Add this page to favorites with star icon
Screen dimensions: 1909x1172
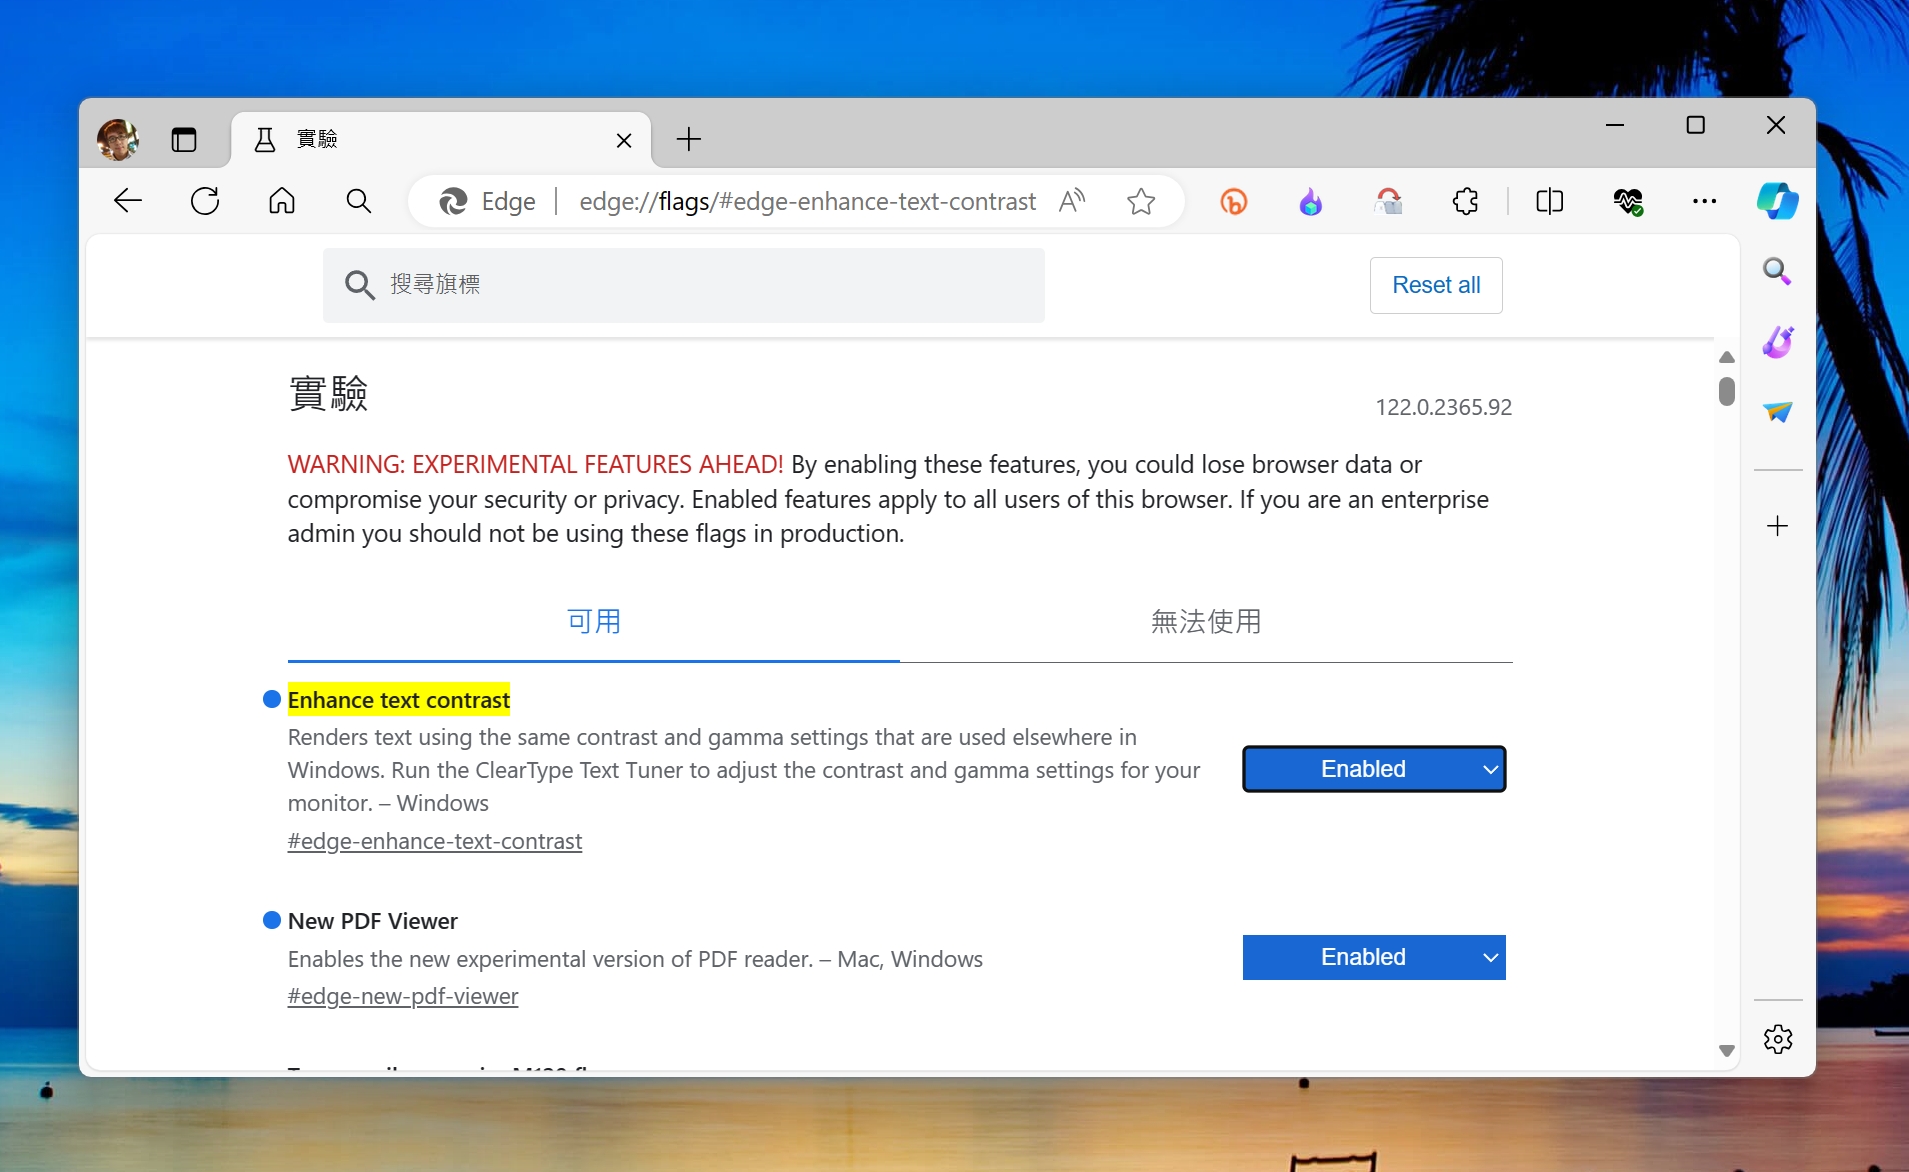point(1141,202)
